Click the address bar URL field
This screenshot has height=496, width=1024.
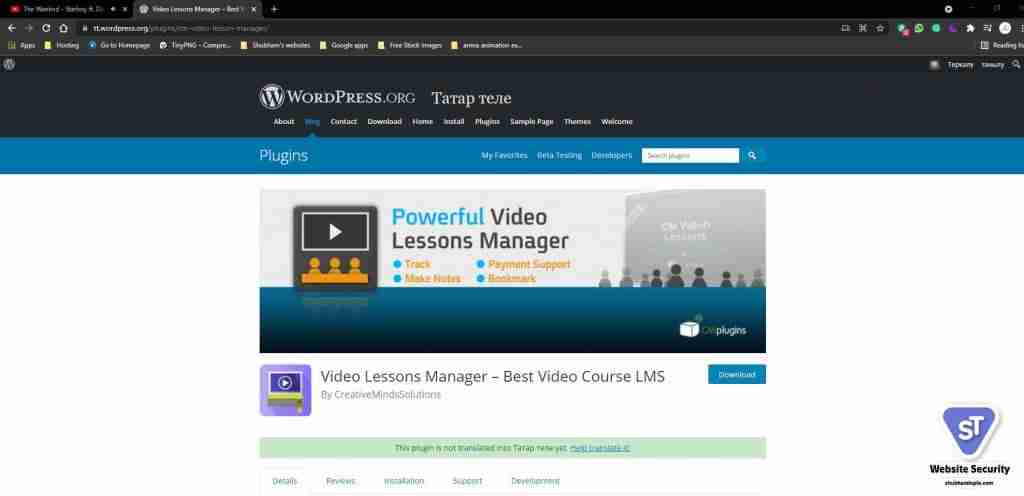click(x=457, y=28)
